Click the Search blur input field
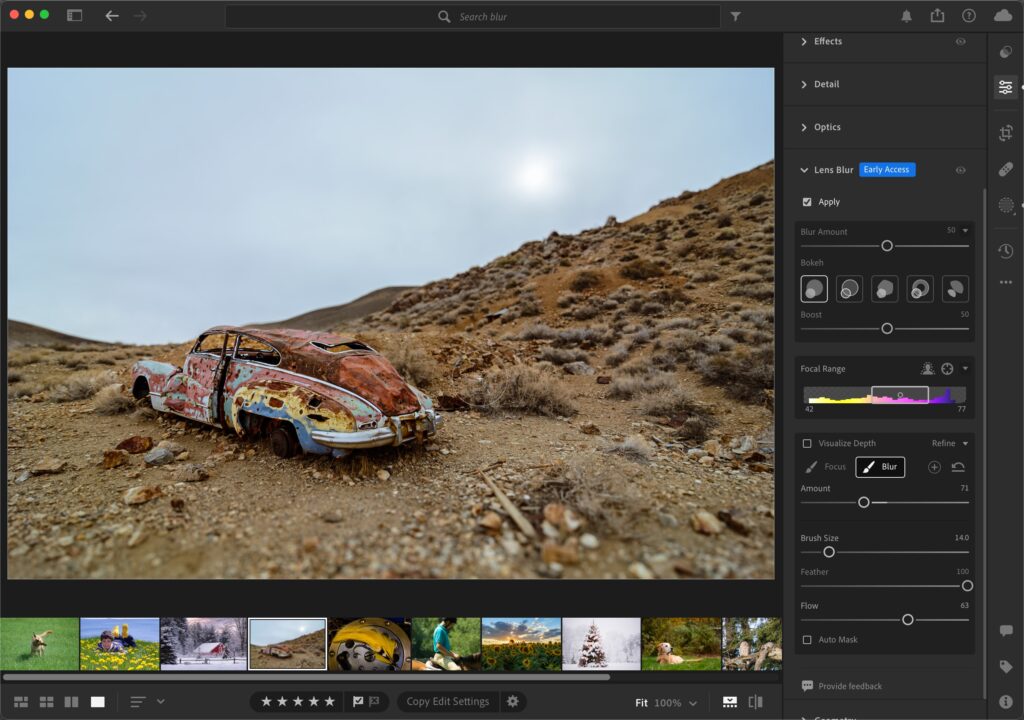 click(x=473, y=16)
